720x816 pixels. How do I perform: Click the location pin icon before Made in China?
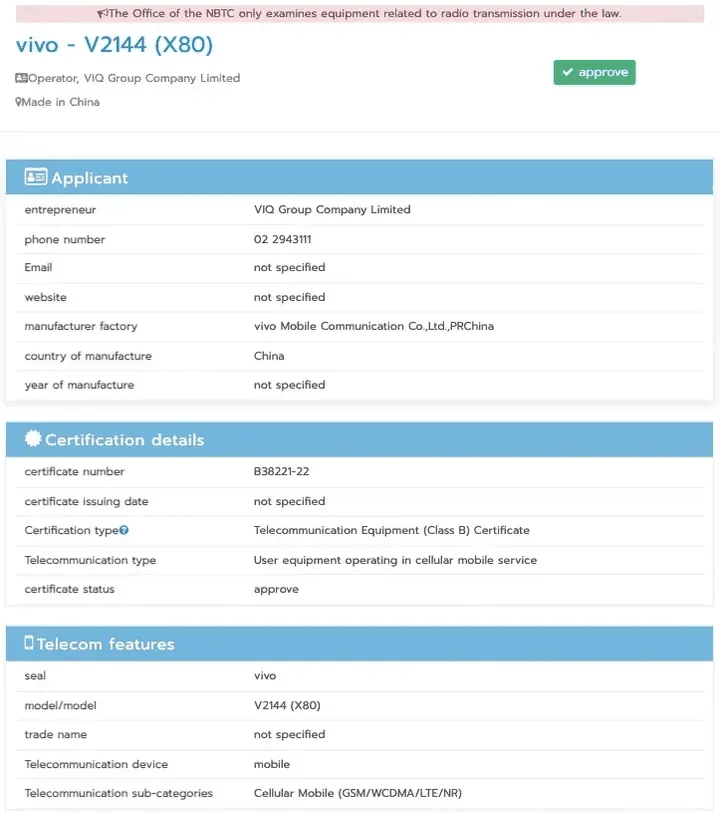[x=18, y=102]
